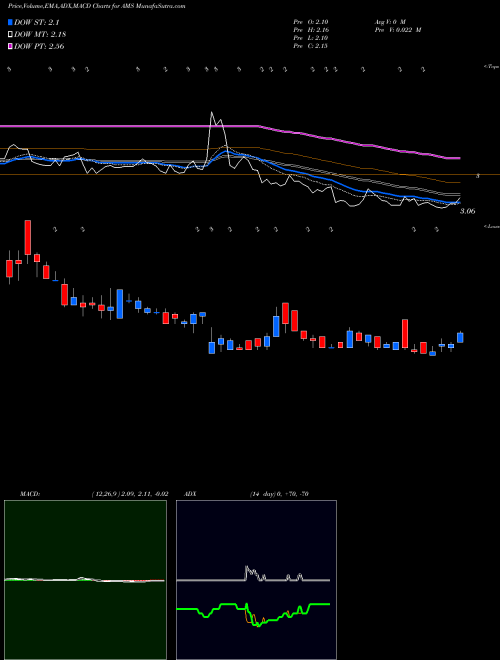Click the '3.06' price label
The height and width of the screenshot is (660, 500).
coord(467,211)
